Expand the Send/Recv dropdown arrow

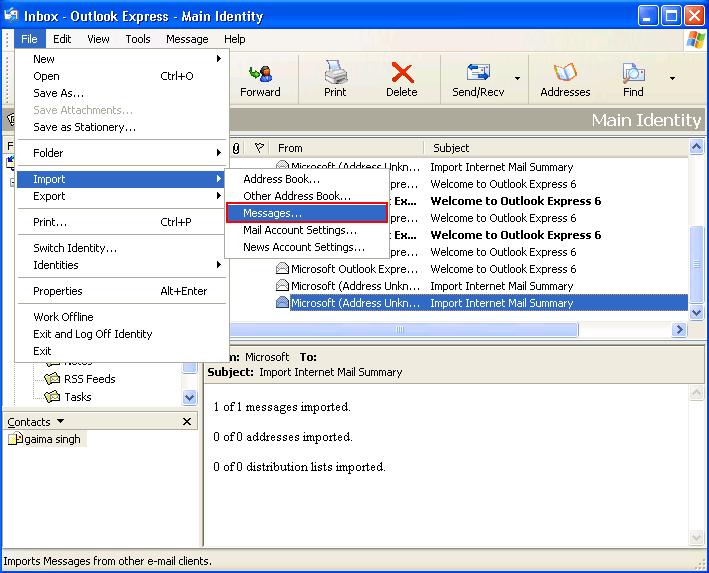click(x=517, y=78)
